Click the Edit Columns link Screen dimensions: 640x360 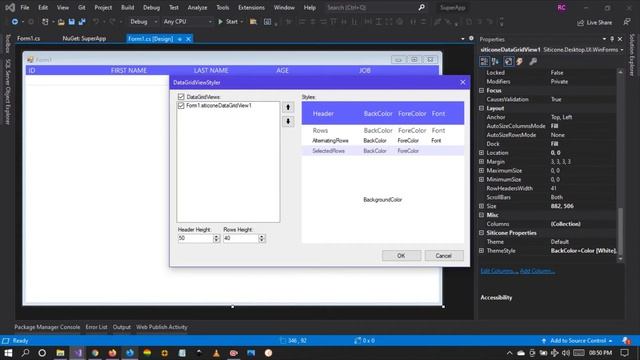pos(498,271)
